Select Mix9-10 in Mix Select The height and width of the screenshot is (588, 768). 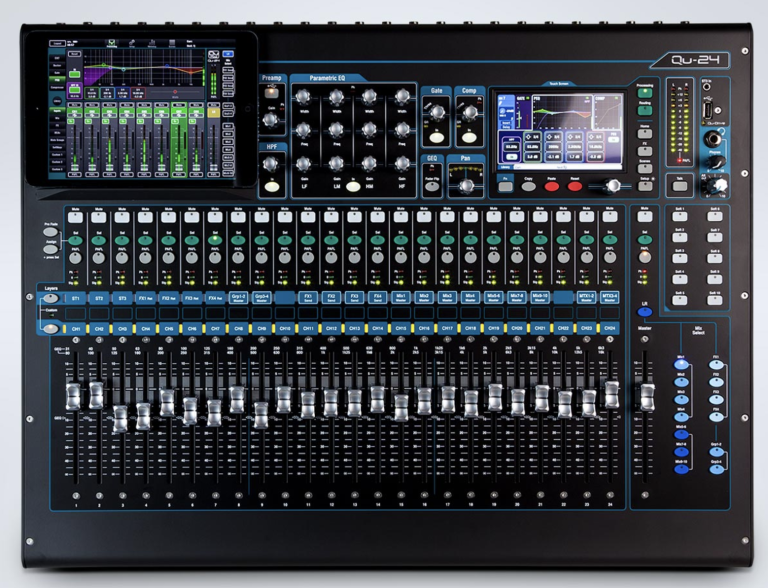click(681, 469)
